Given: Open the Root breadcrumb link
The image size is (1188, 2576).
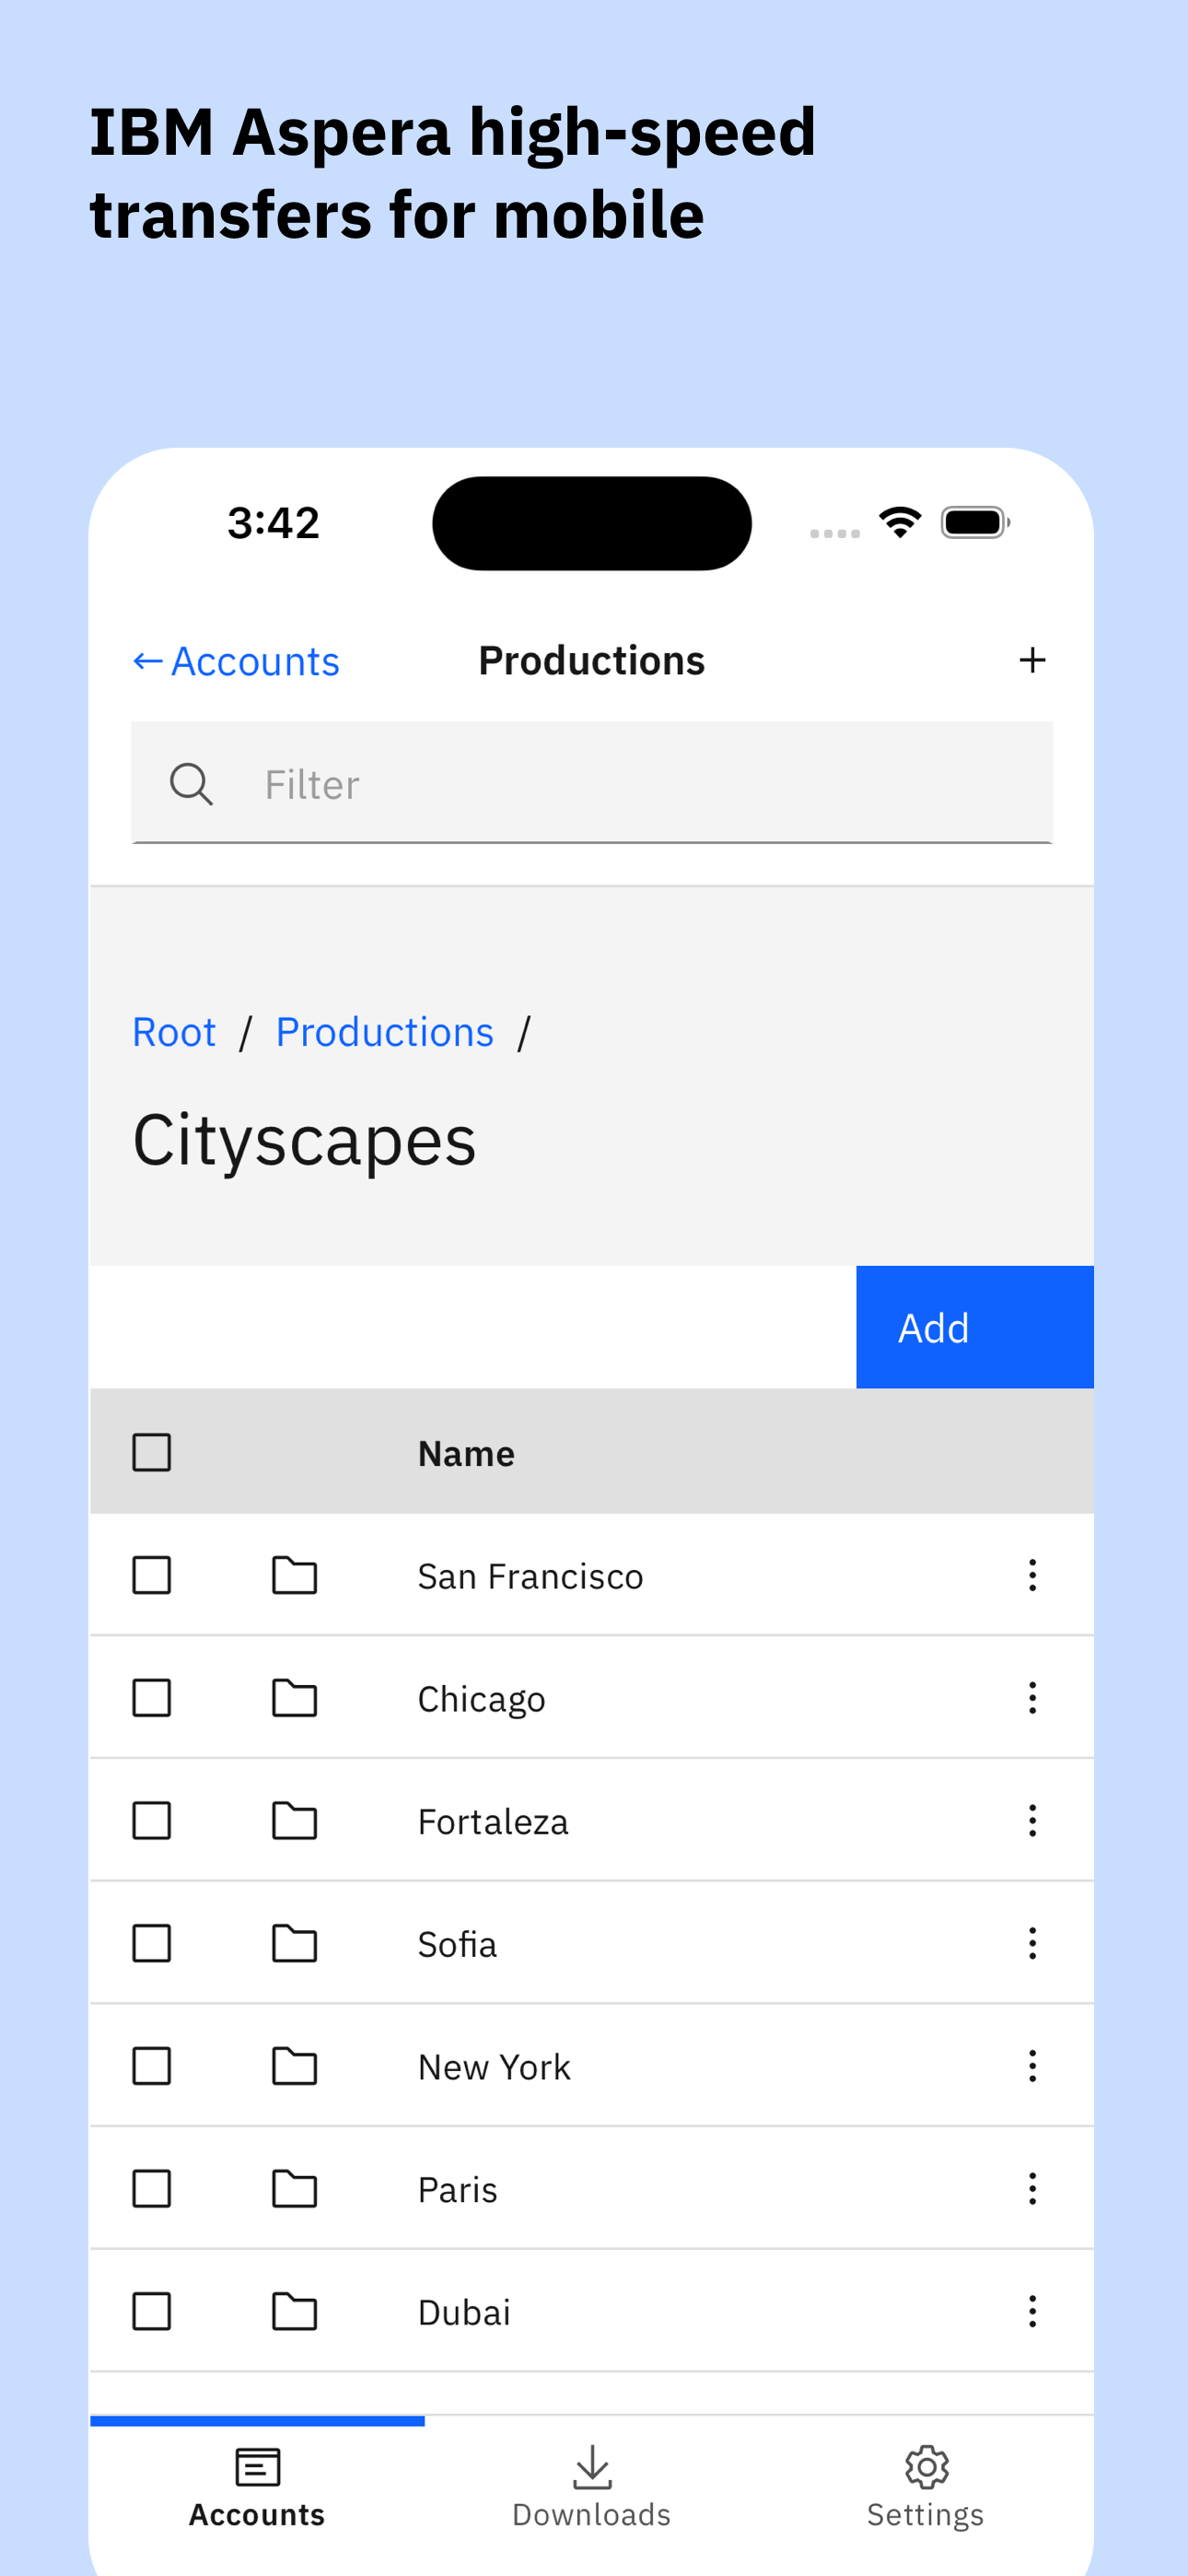Looking at the screenshot, I should pyautogui.click(x=174, y=1032).
